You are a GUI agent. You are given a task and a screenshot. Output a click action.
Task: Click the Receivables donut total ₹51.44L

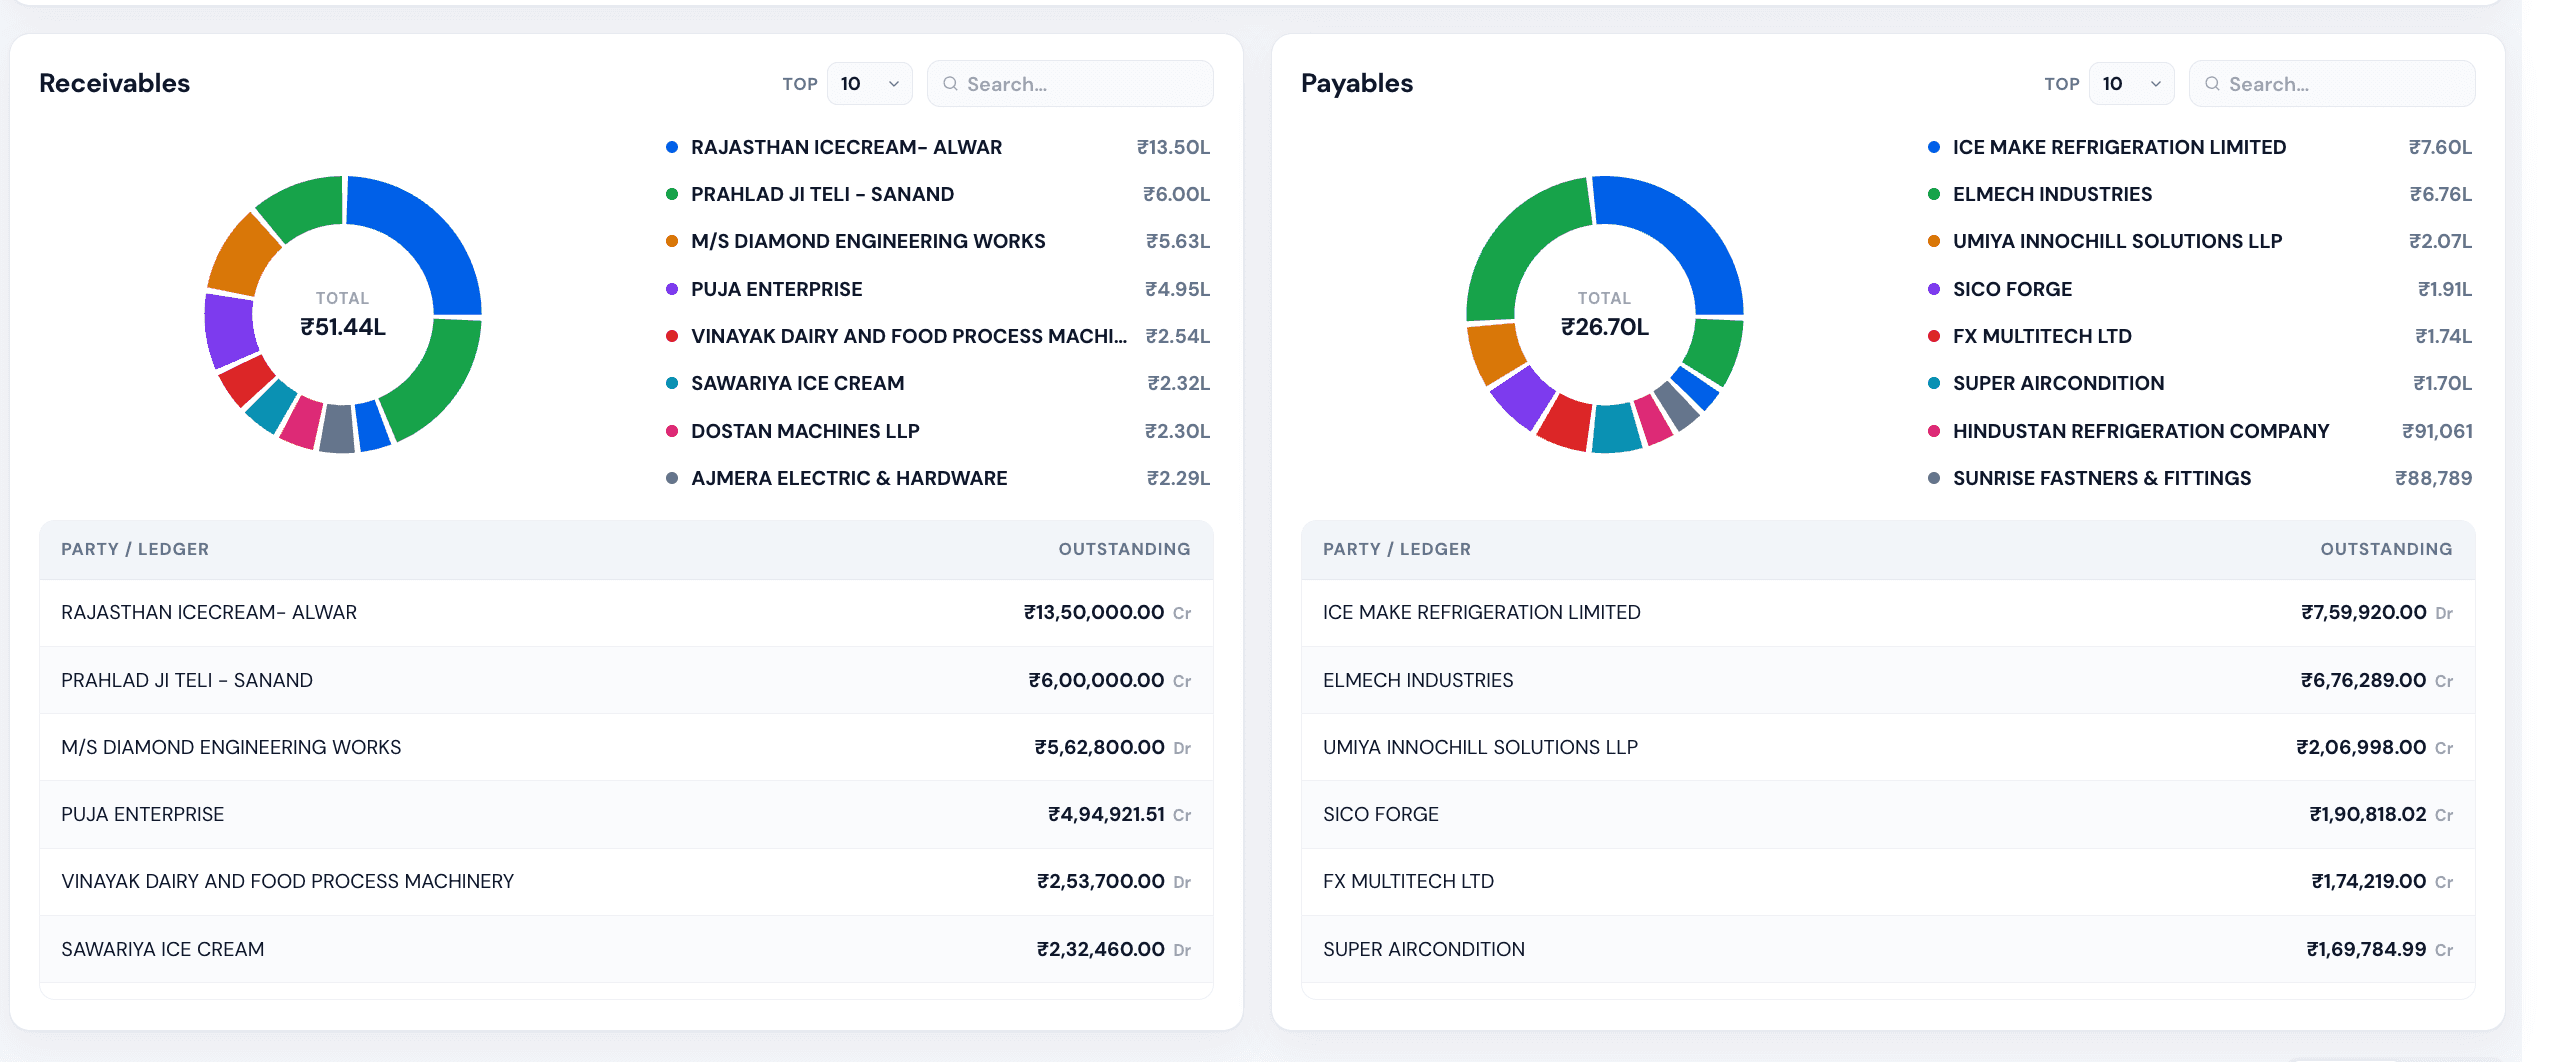coord(343,327)
